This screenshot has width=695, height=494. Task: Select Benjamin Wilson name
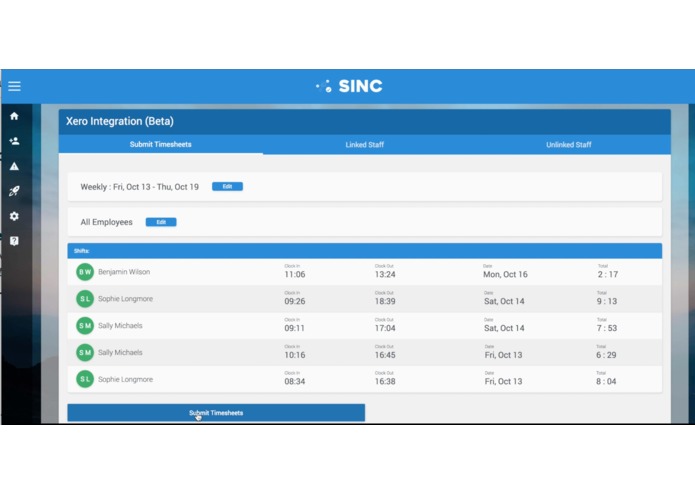coord(124,272)
